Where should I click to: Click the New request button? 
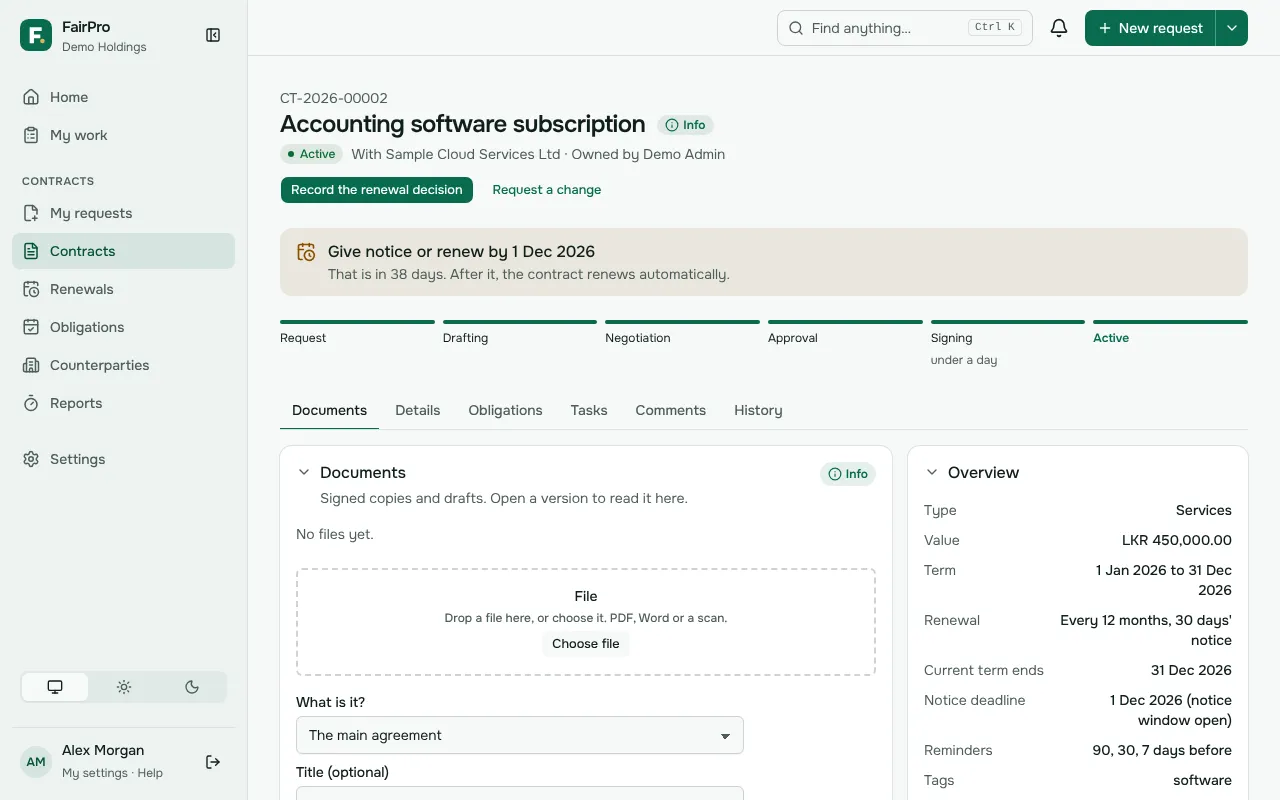coord(1150,28)
